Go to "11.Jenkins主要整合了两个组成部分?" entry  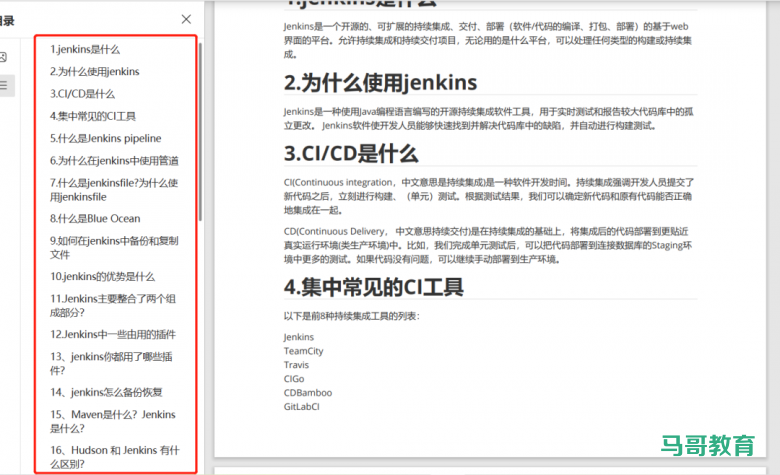point(114,305)
